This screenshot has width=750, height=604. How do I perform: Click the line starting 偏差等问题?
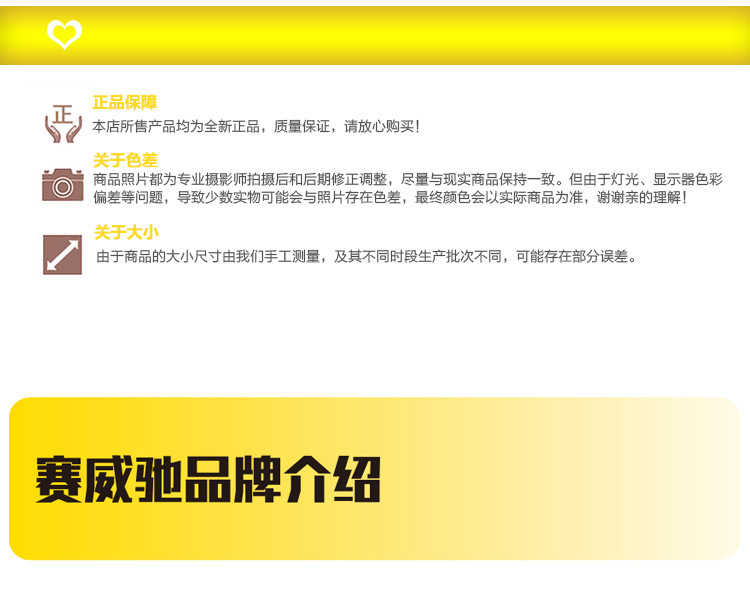pos(390,197)
